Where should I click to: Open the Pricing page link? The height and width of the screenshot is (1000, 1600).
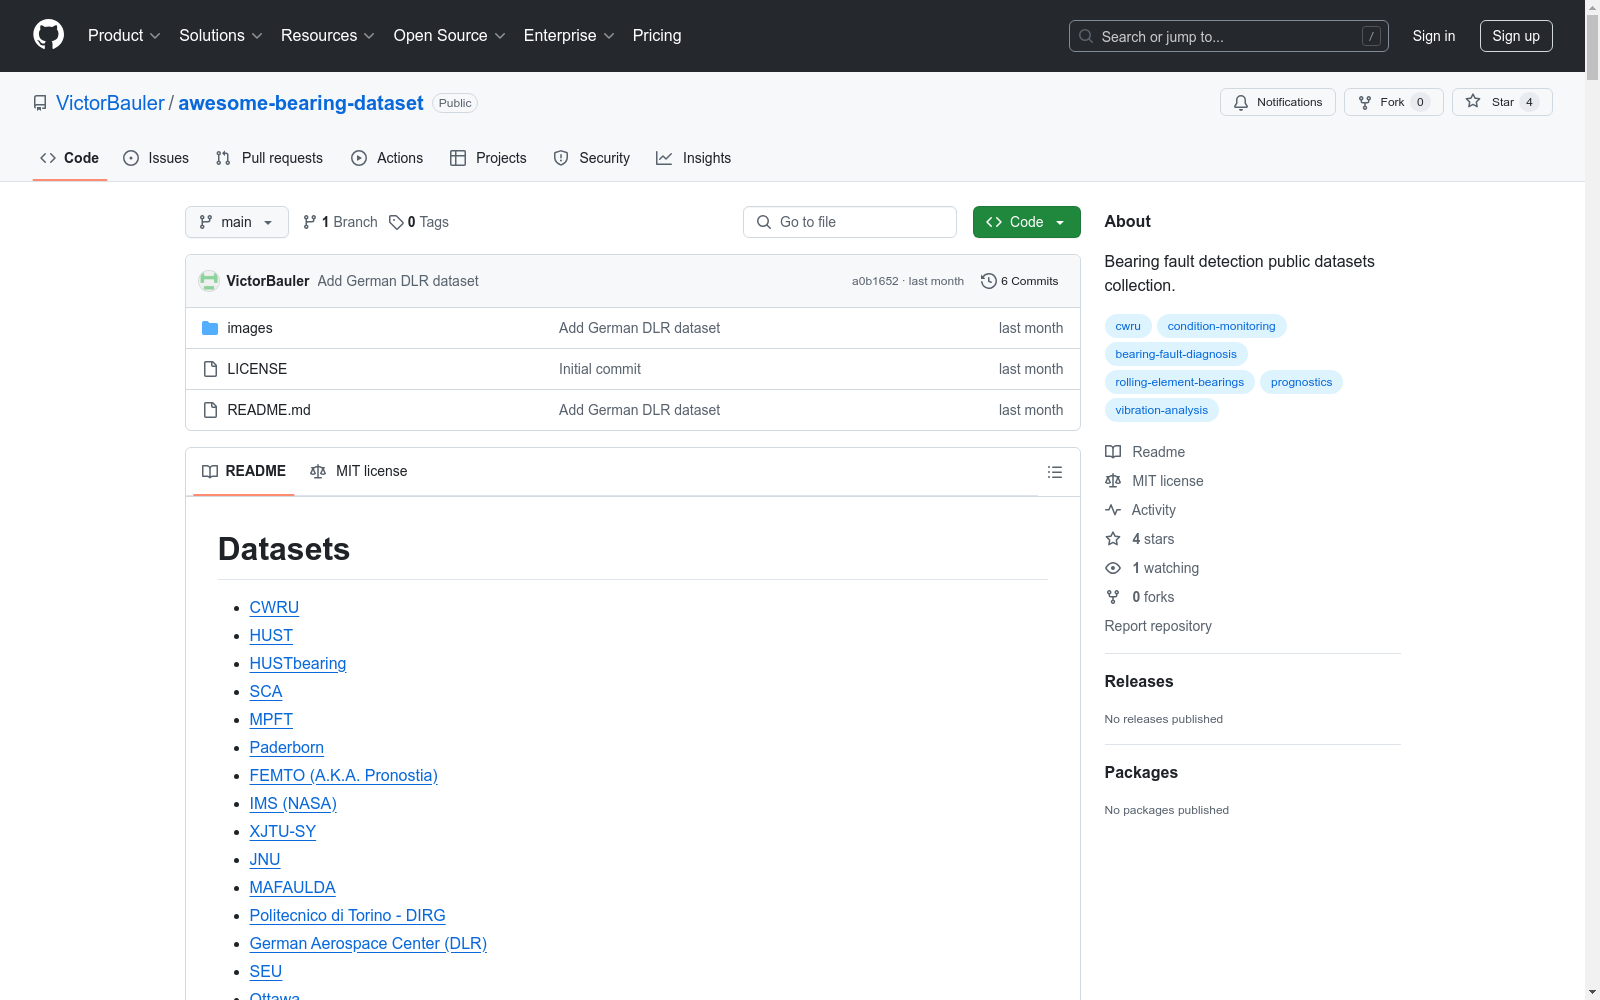(x=657, y=36)
